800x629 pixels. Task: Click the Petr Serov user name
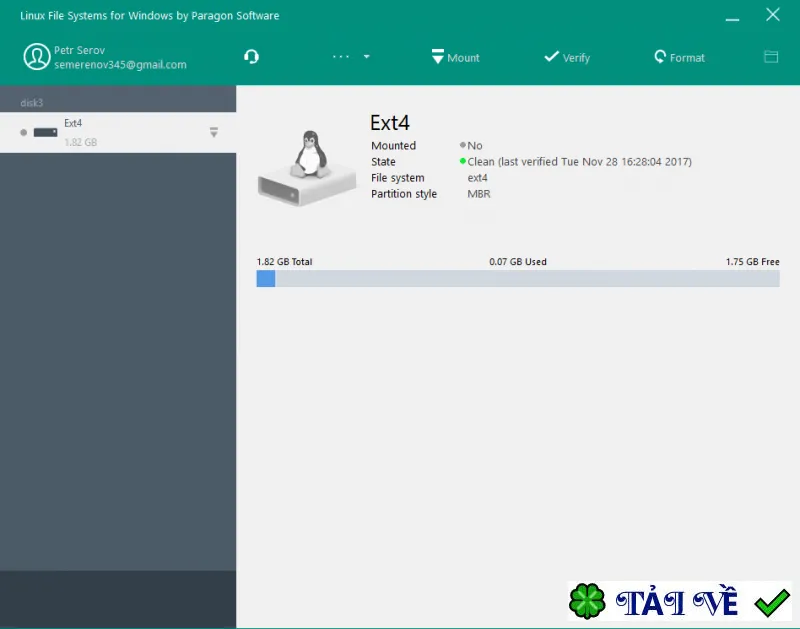coord(80,50)
